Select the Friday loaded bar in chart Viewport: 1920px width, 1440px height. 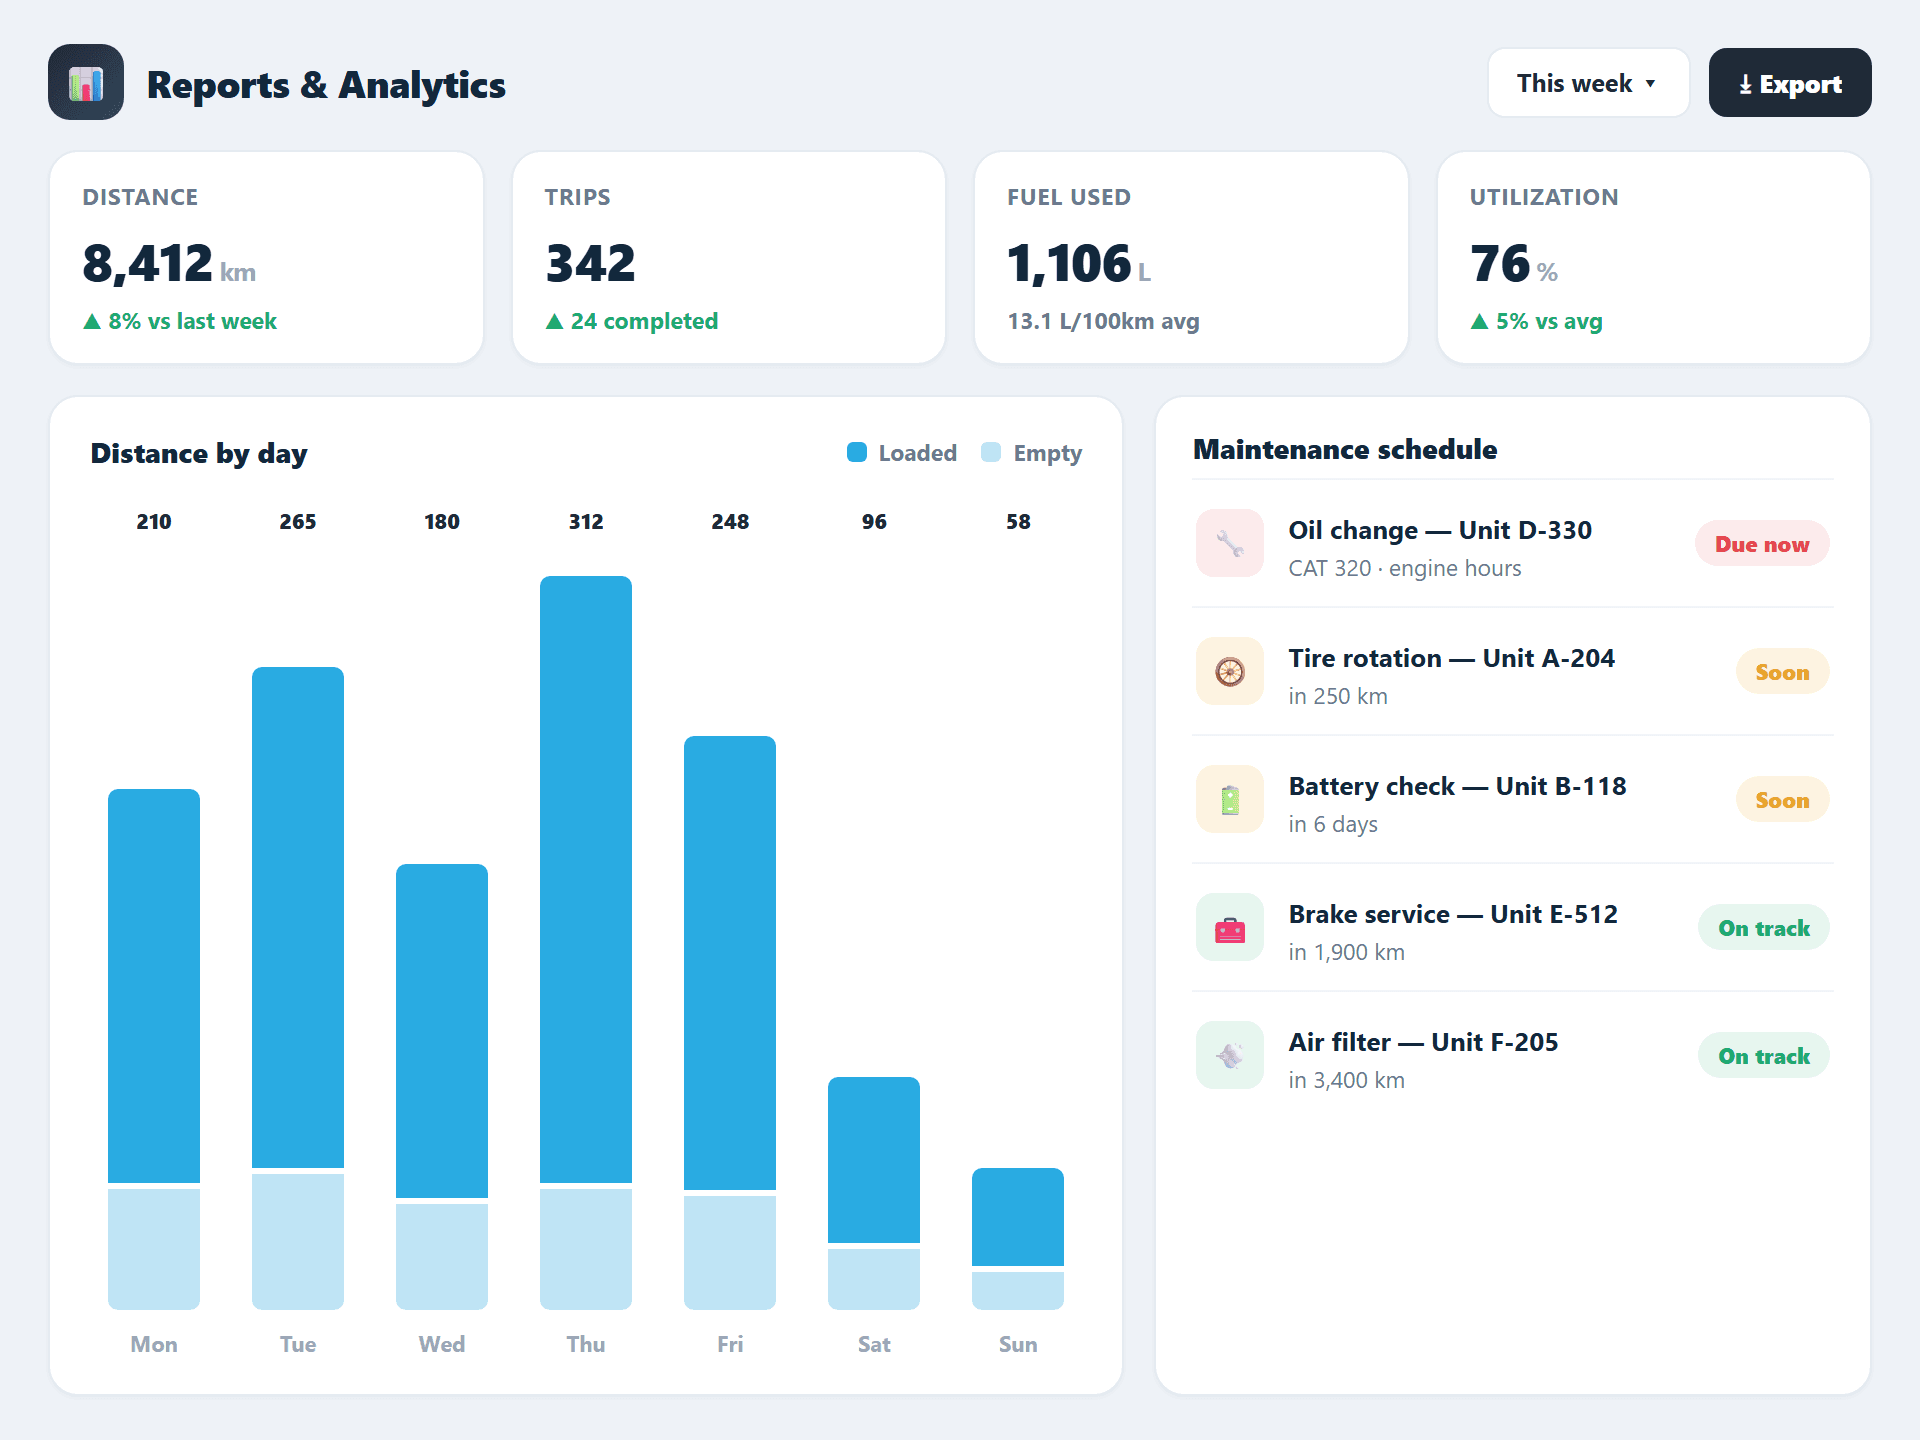pyautogui.click(x=730, y=963)
